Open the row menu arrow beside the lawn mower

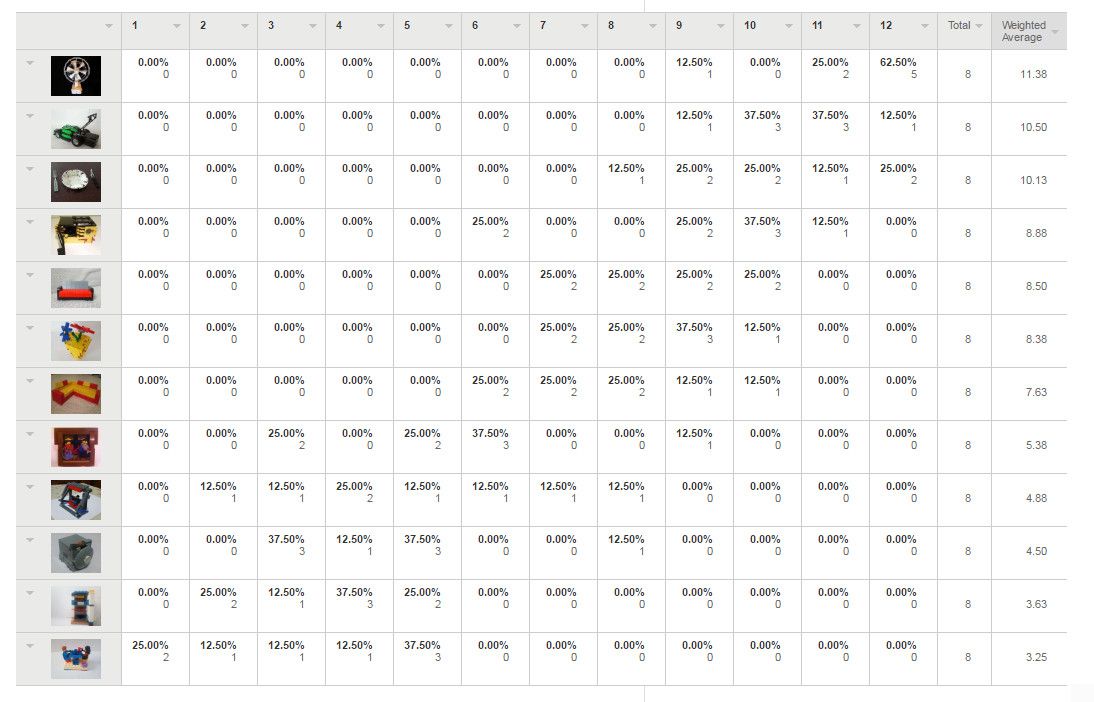tap(30, 116)
